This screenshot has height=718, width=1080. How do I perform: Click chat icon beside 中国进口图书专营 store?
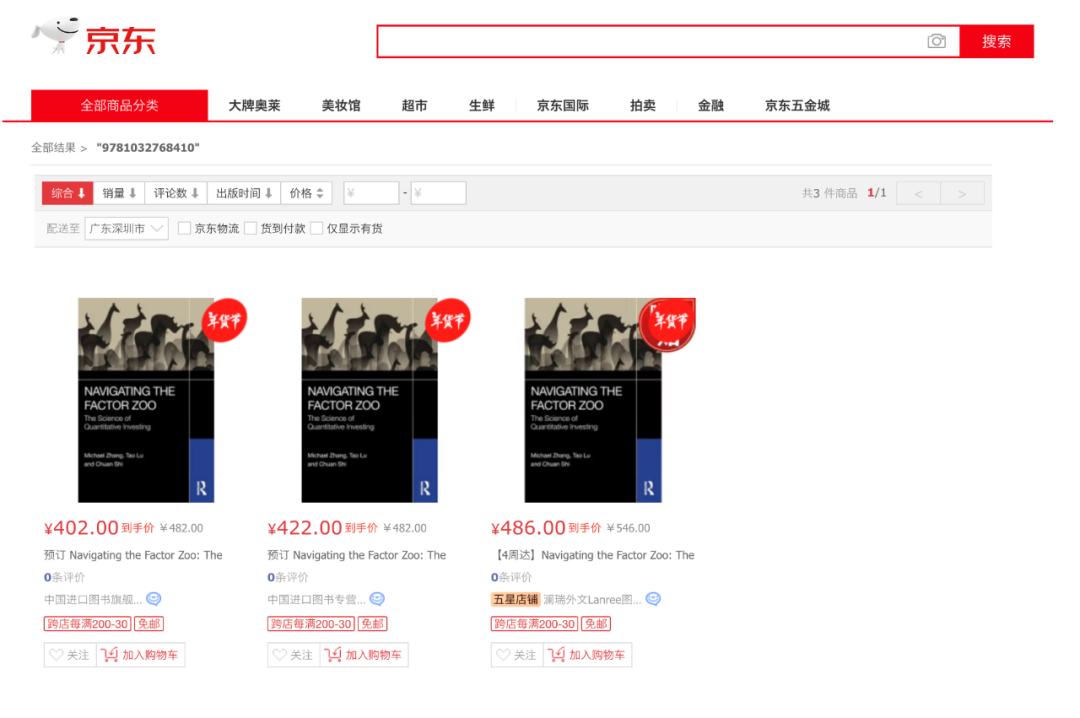[377, 599]
